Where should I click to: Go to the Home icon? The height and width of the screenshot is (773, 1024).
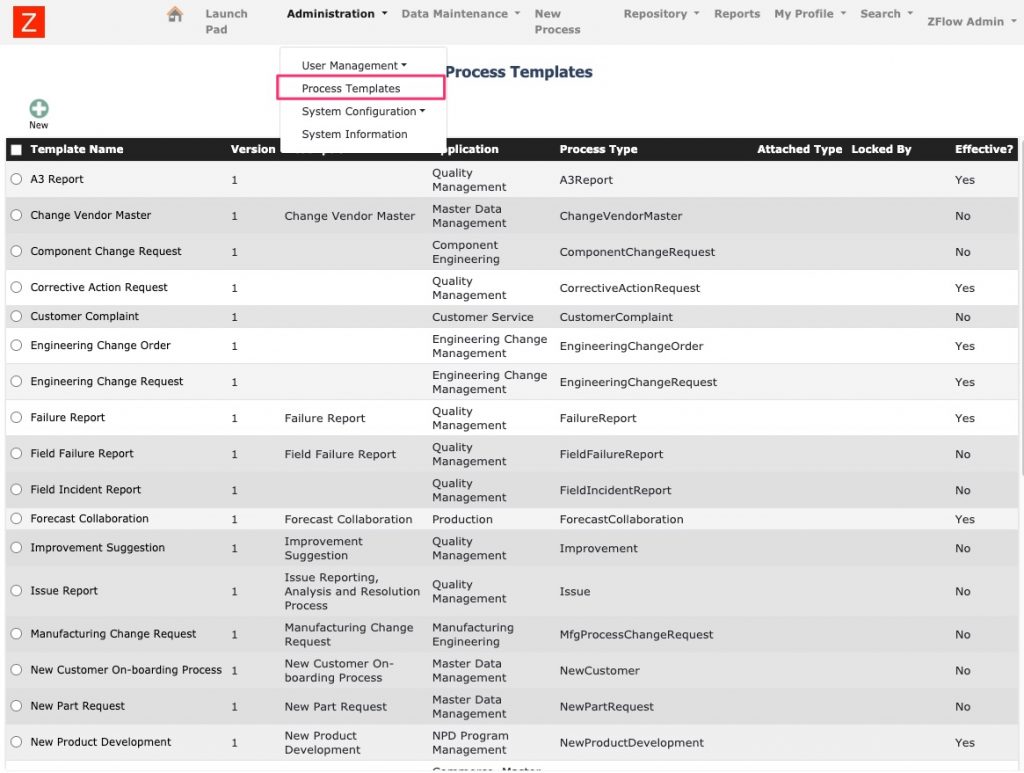pos(175,14)
